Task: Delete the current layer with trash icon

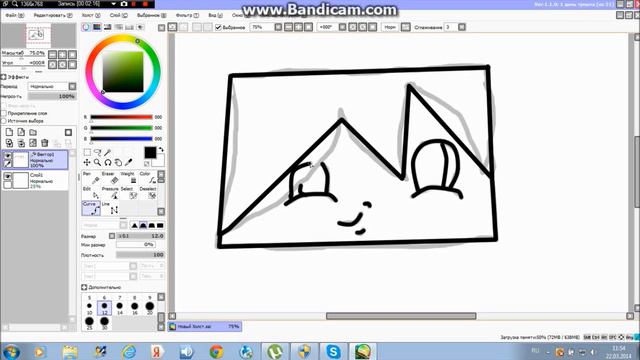Action: tap(44, 143)
